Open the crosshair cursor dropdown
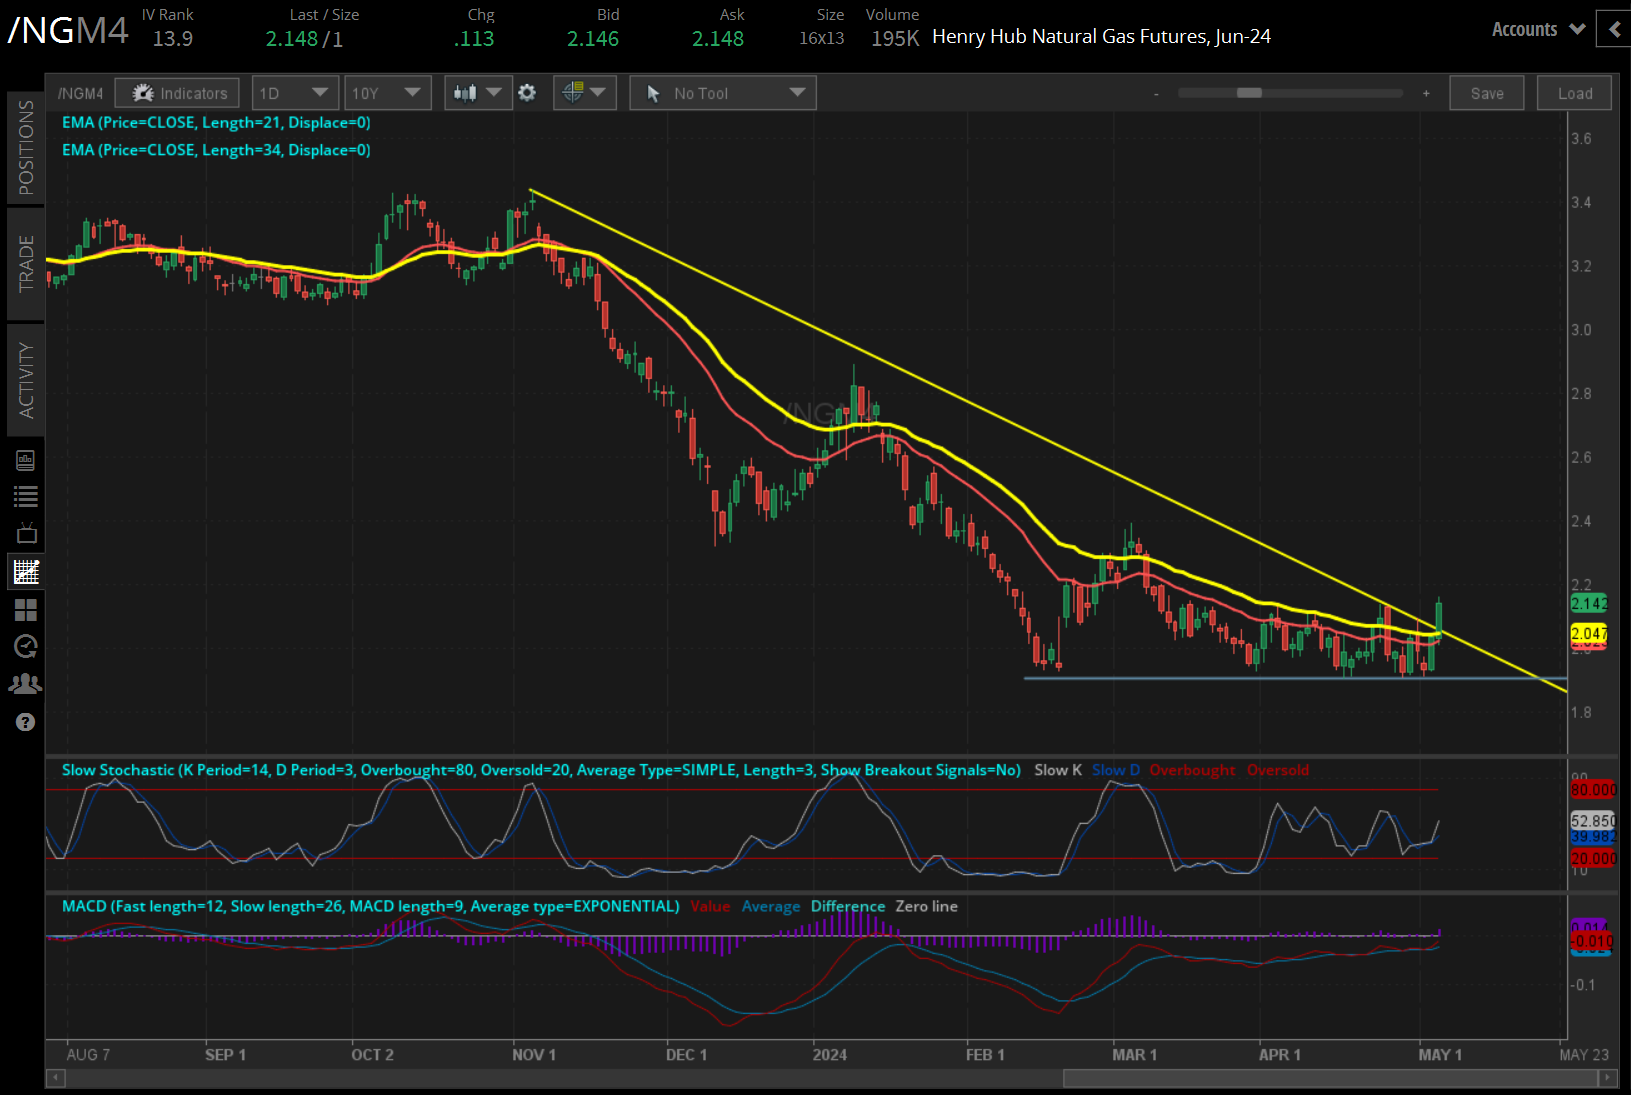Viewport: 1631px width, 1095px height. click(x=584, y=93)
